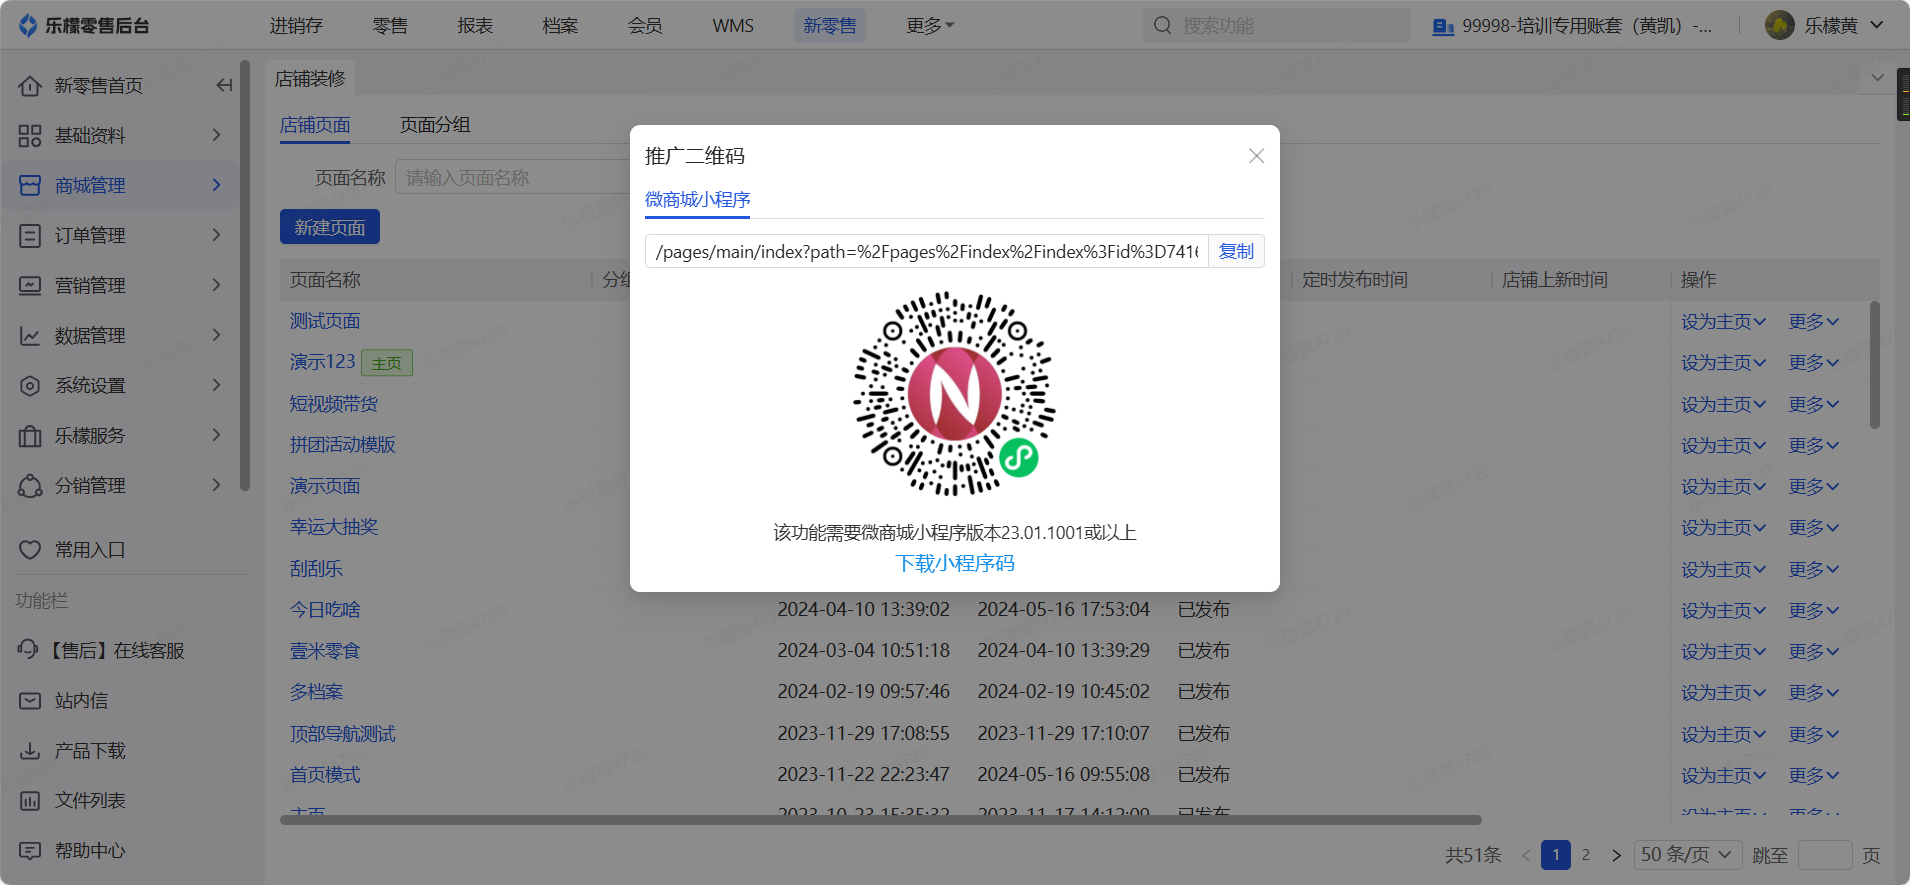Expand the 基础资料 menu arrow
The image size is (1910, 885).
(x=216, y=135)
